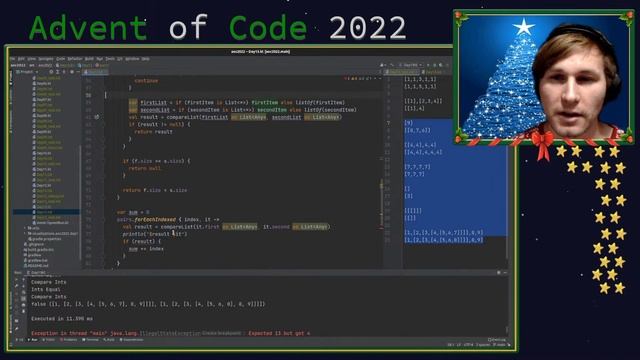Image resolution: width=640 pixels, height=360 pixels.
Task: Open the Navigate menu
Action: pos(46,59)
